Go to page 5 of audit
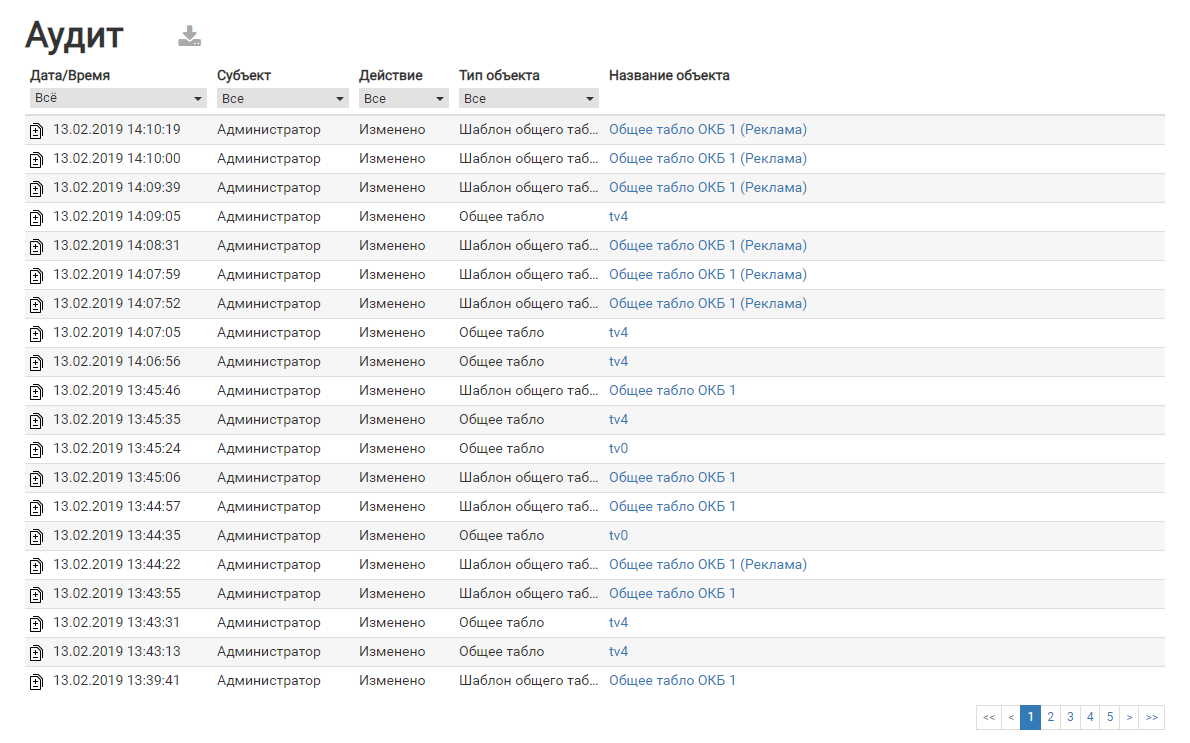 point(1110,717)
